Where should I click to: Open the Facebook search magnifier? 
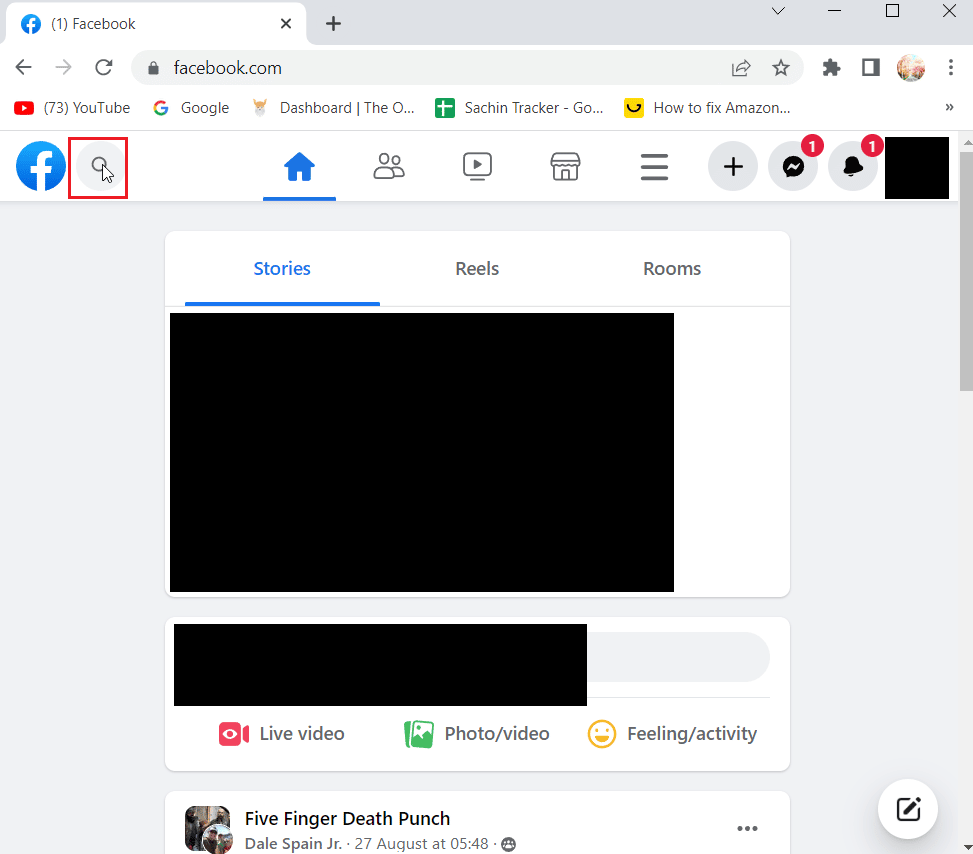click(x=99, y=166)
